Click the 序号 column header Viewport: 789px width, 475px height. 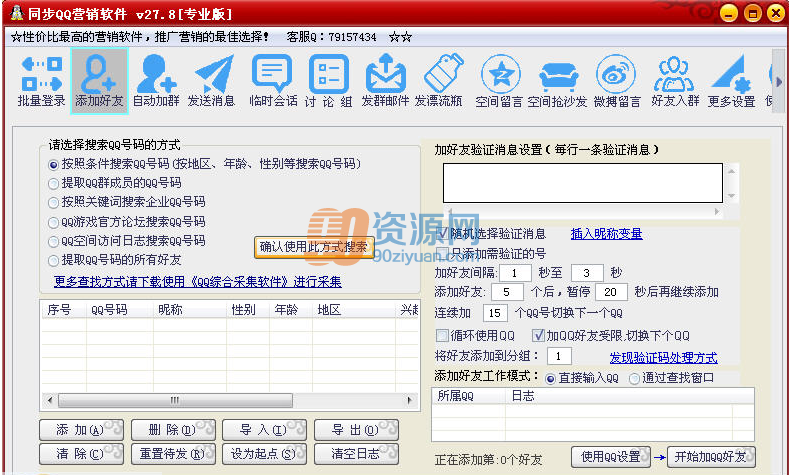click(x=64, y=309)
